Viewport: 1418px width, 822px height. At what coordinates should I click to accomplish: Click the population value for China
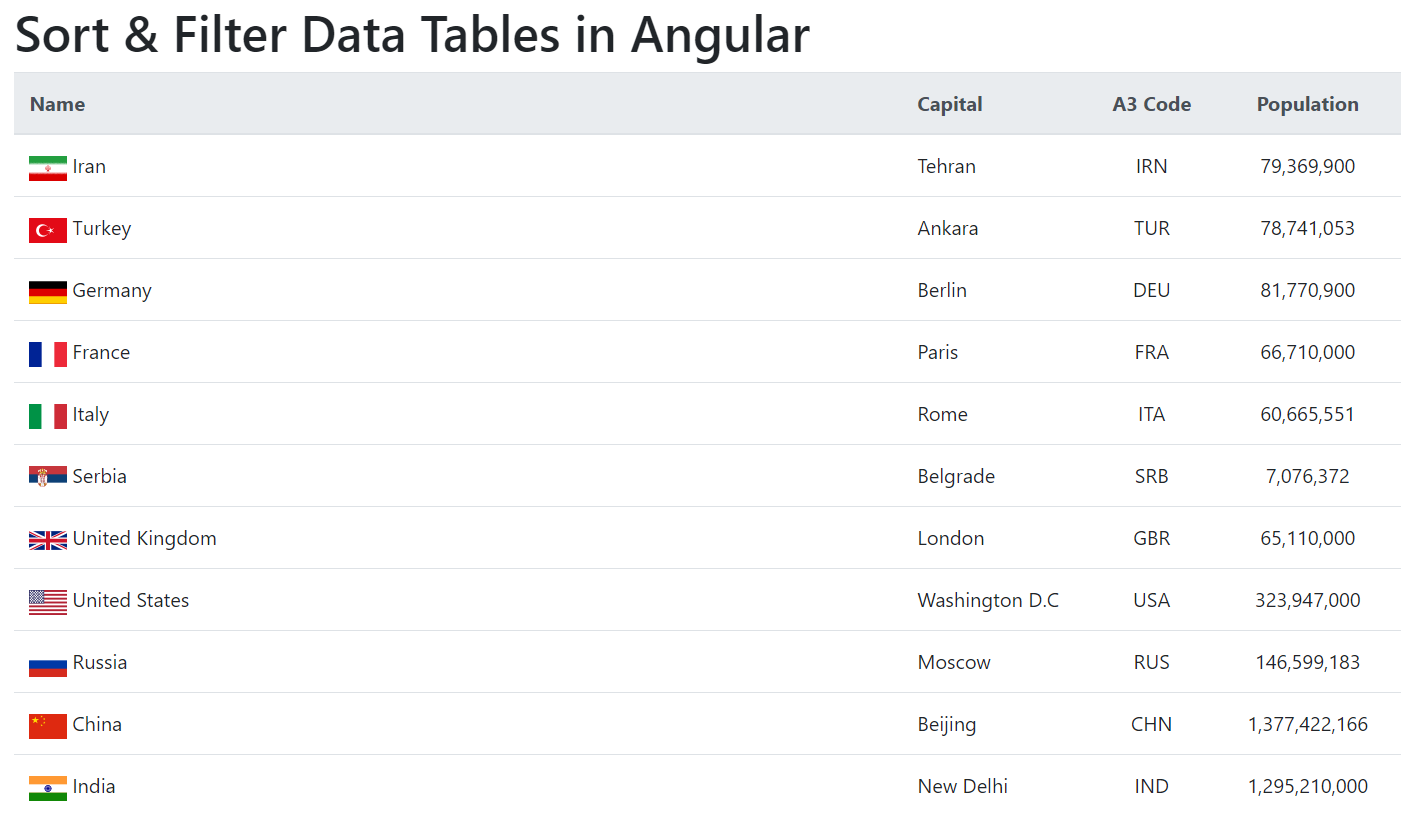tap(1307, 724)
